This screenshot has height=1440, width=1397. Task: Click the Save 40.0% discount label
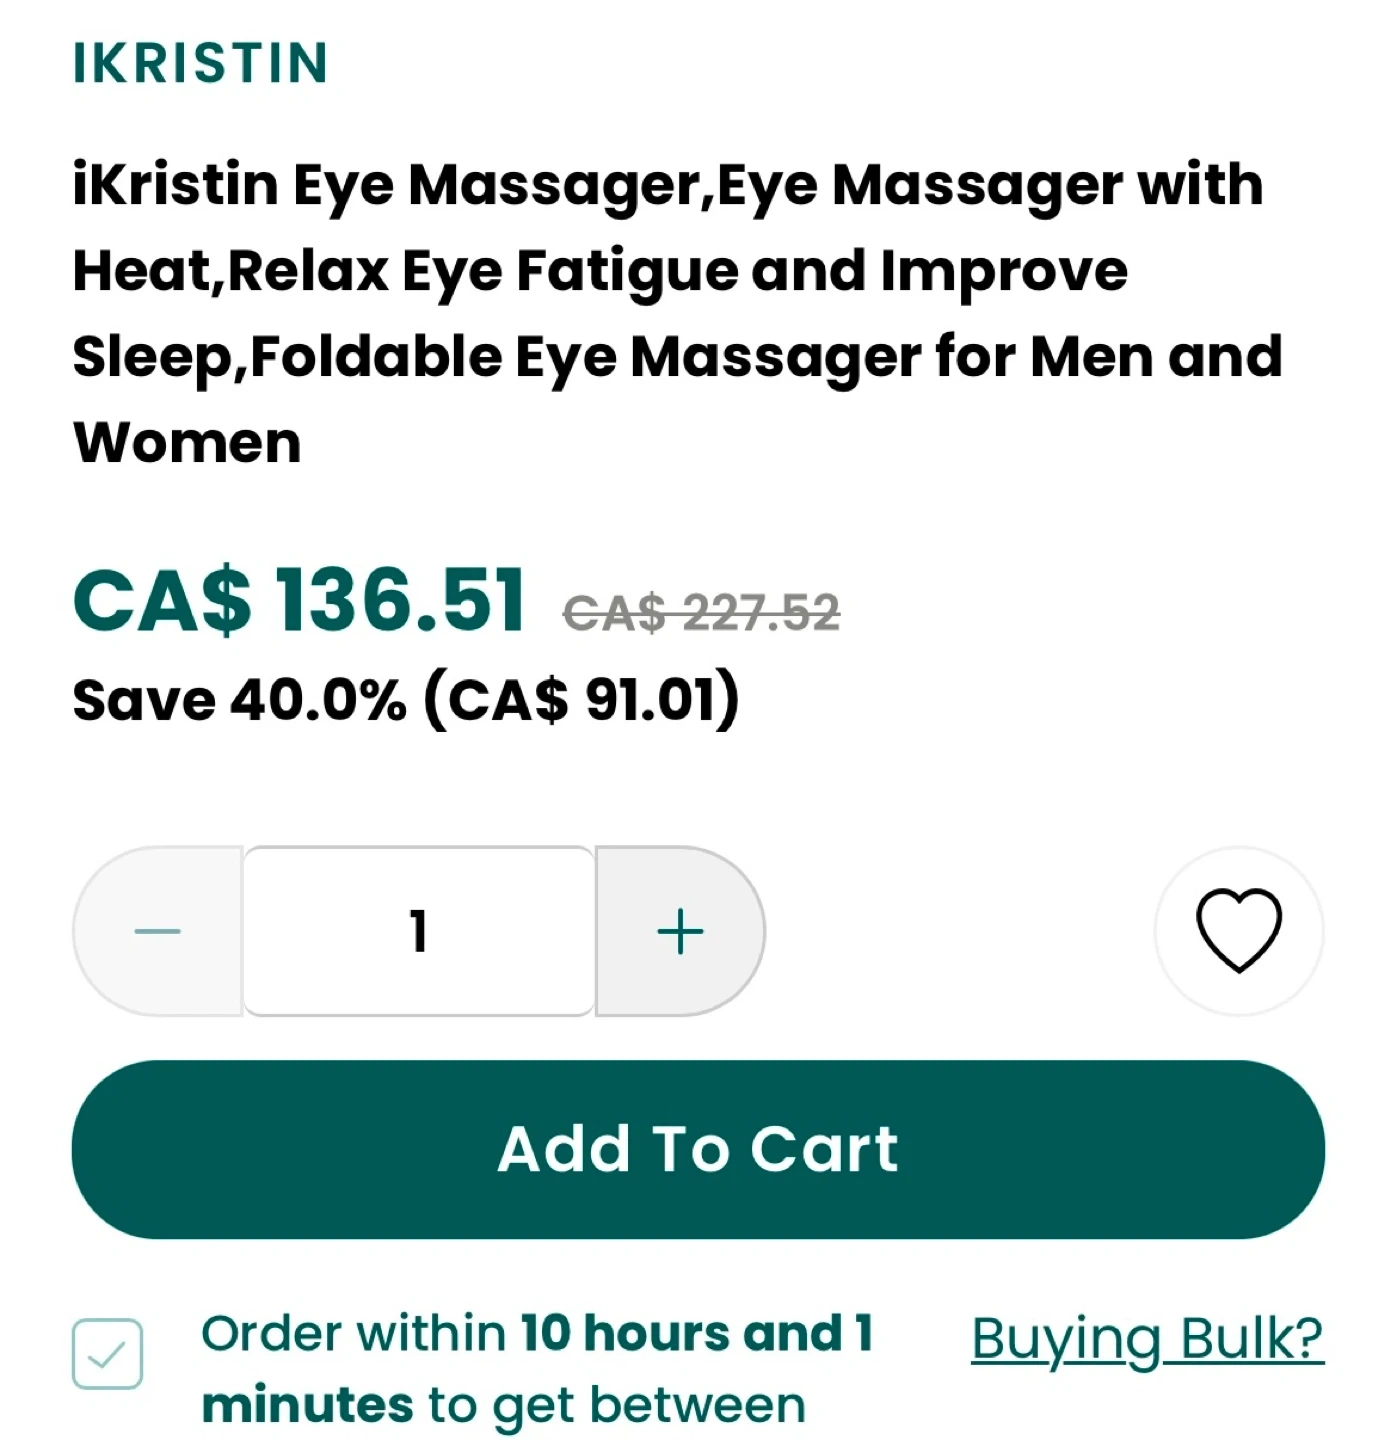pos(240,699)
